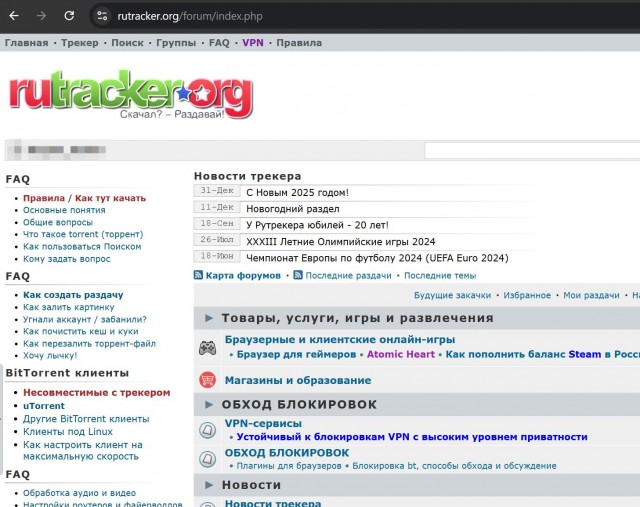Open Кому задать вопрос link
The width and height of the screenshot is (640, 507).
[x=67, y=259]
